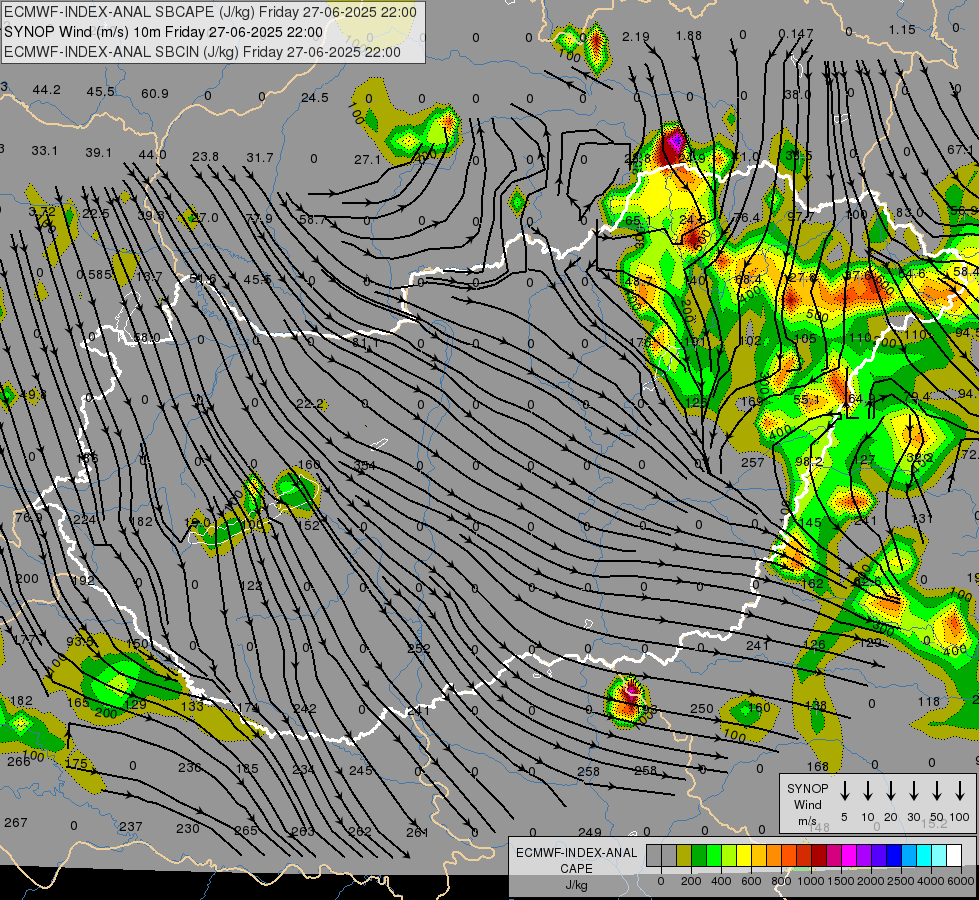Click the map value 31.7
Screen dimensions: 979x900
pyautogui.click(x=260, y=157)
